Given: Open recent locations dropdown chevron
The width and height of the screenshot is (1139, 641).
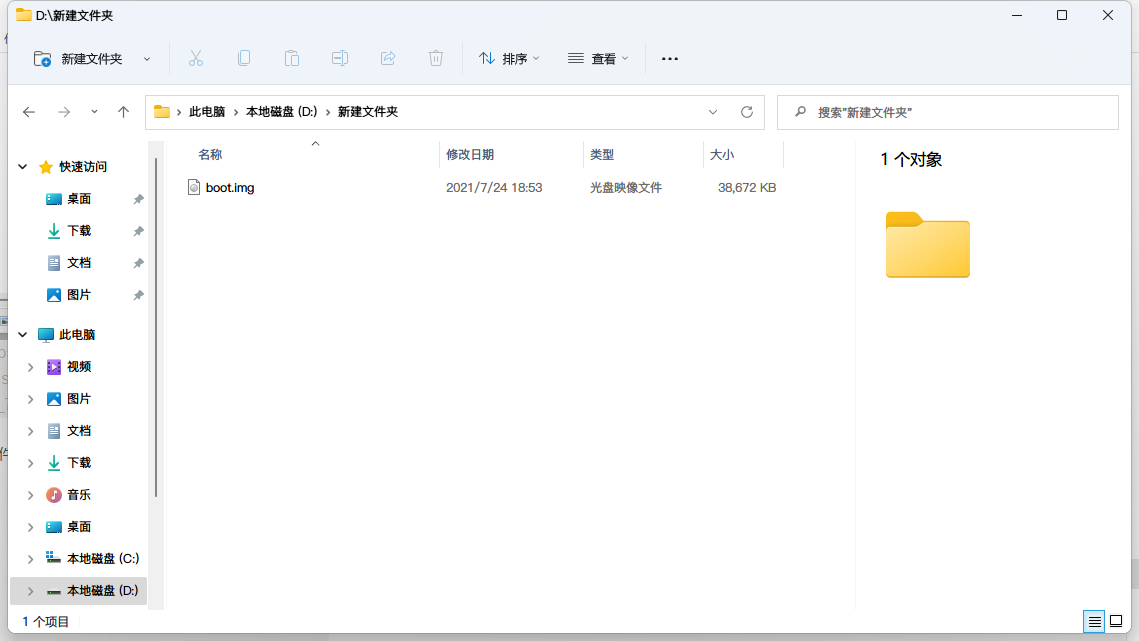Looking at the screenshot, I should [94, 112].
